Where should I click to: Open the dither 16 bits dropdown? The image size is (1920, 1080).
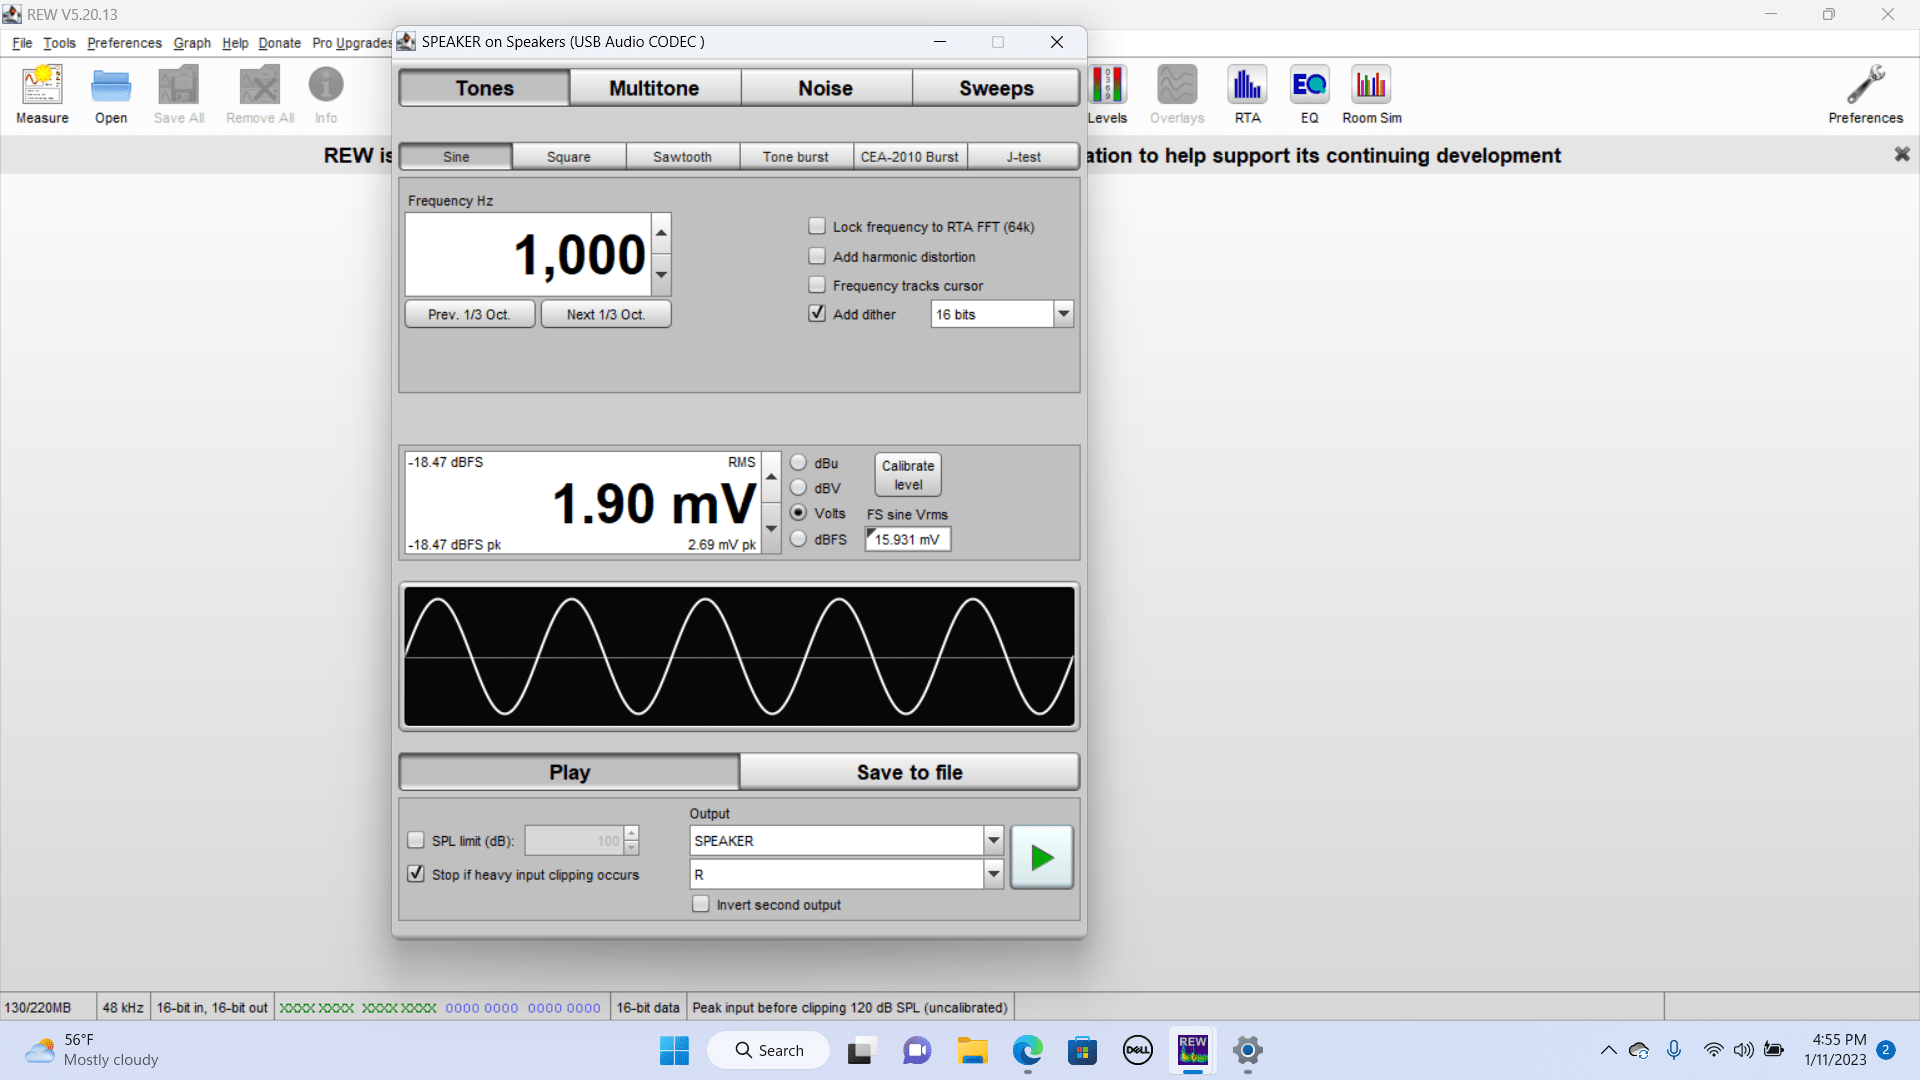[1063, 314]
